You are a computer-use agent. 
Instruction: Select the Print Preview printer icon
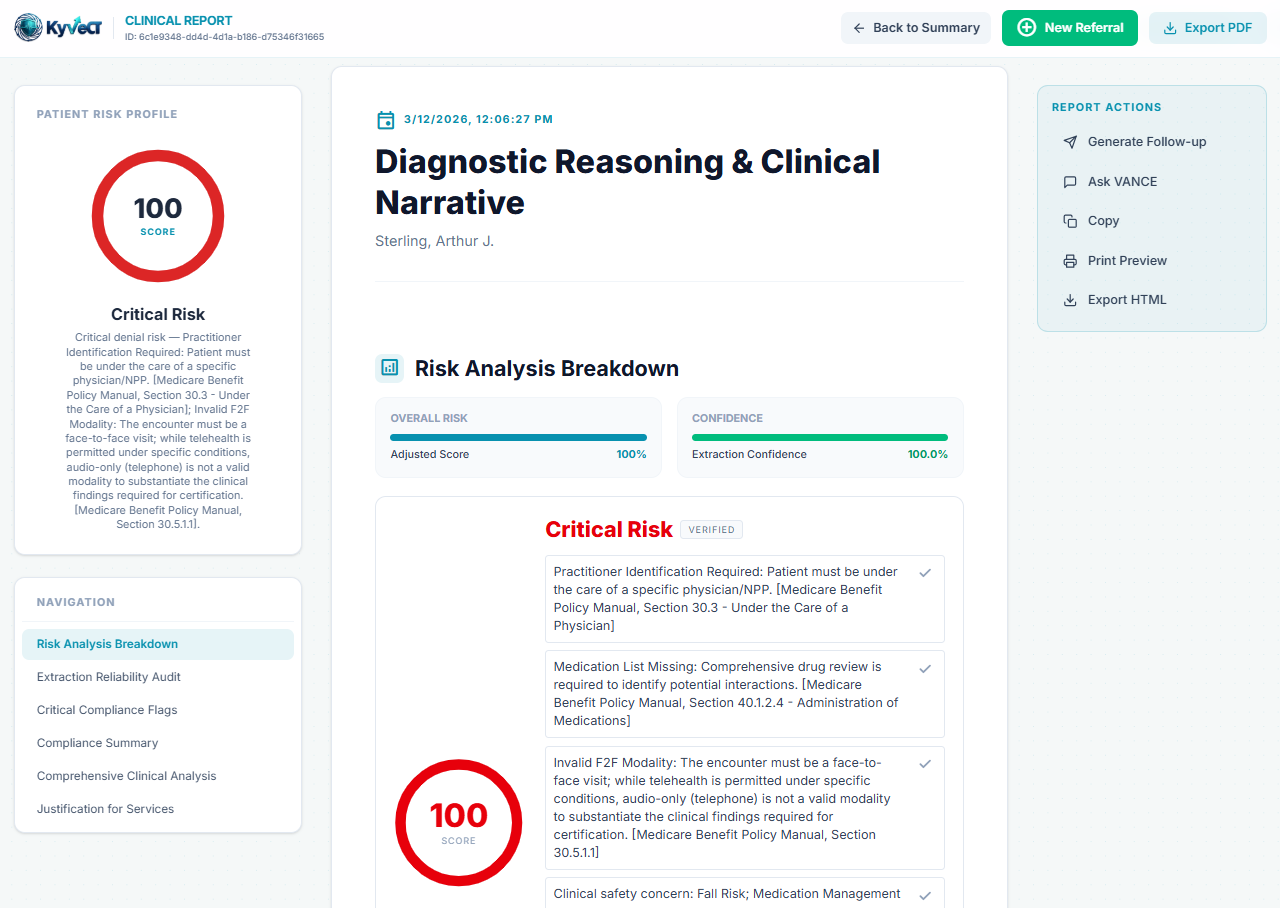pyautogui.click(x=1069, y=260)
